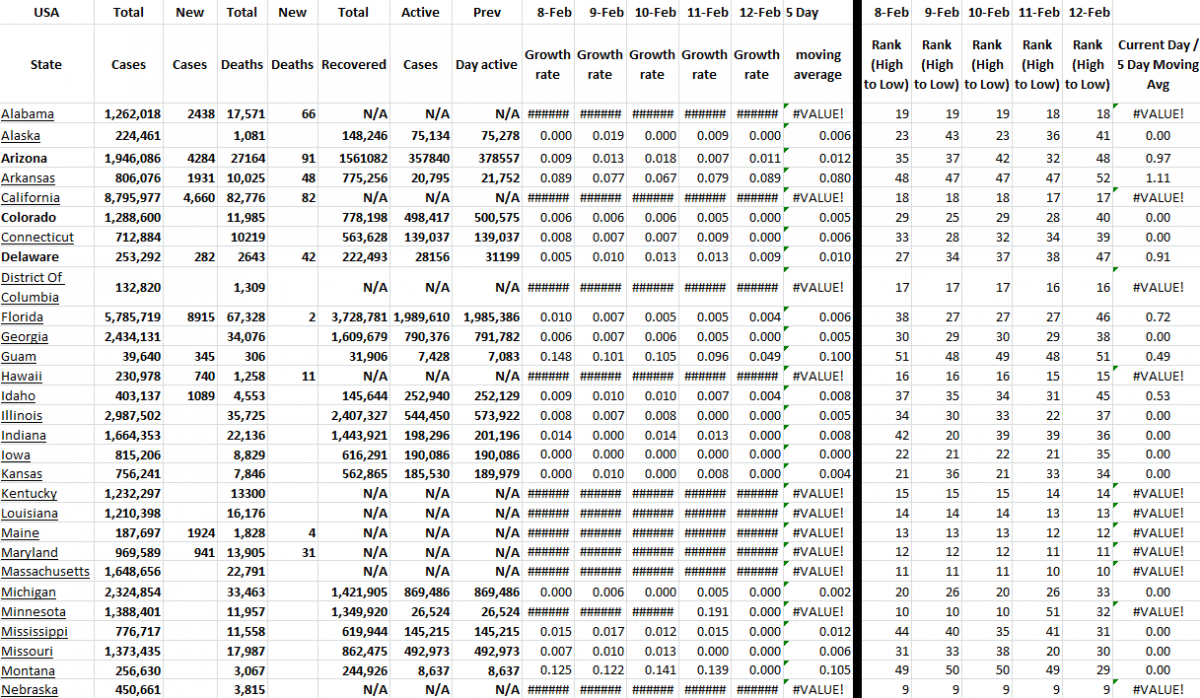Select Florida's new cases cell 8915
Viewport: 1200px width, 698px height.
pyautogui.click(x=189, y=317)
